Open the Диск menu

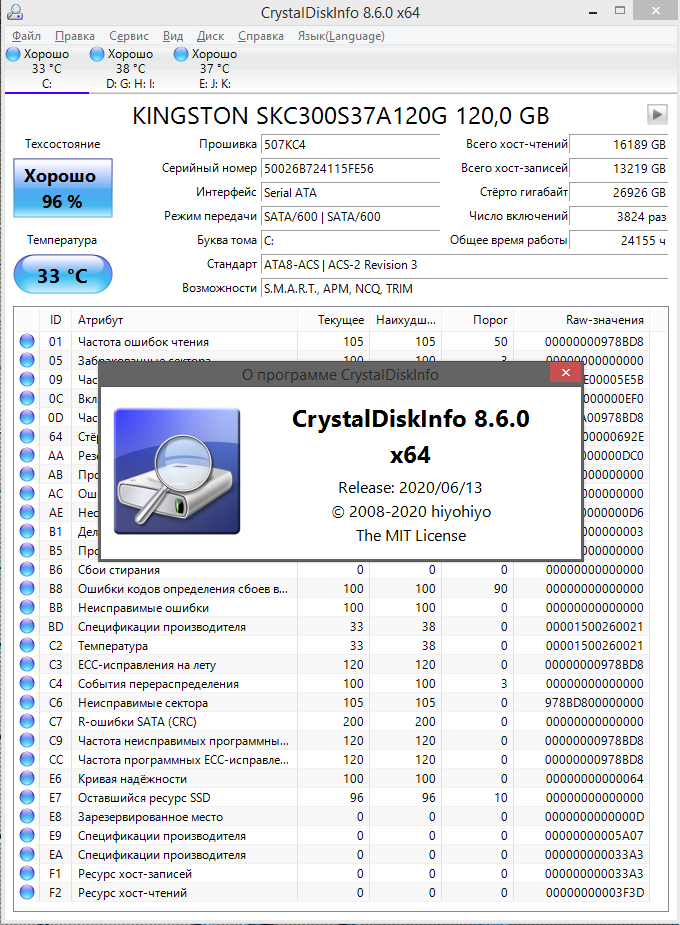click(x=211, y=36)
